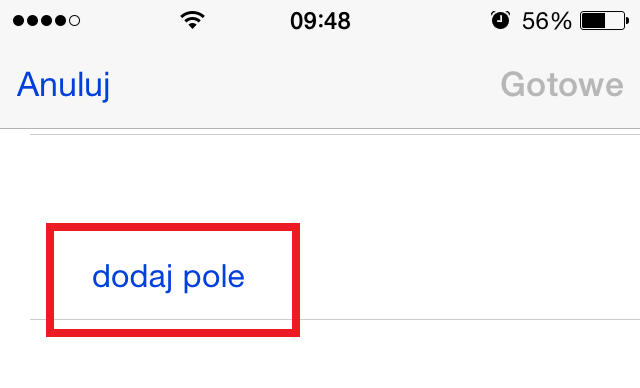The width and height of the screenshot is (640, 388).
Task: Tap the 09:48 clock in status bar
Action: pyautogui.click(x=320, y=21)
